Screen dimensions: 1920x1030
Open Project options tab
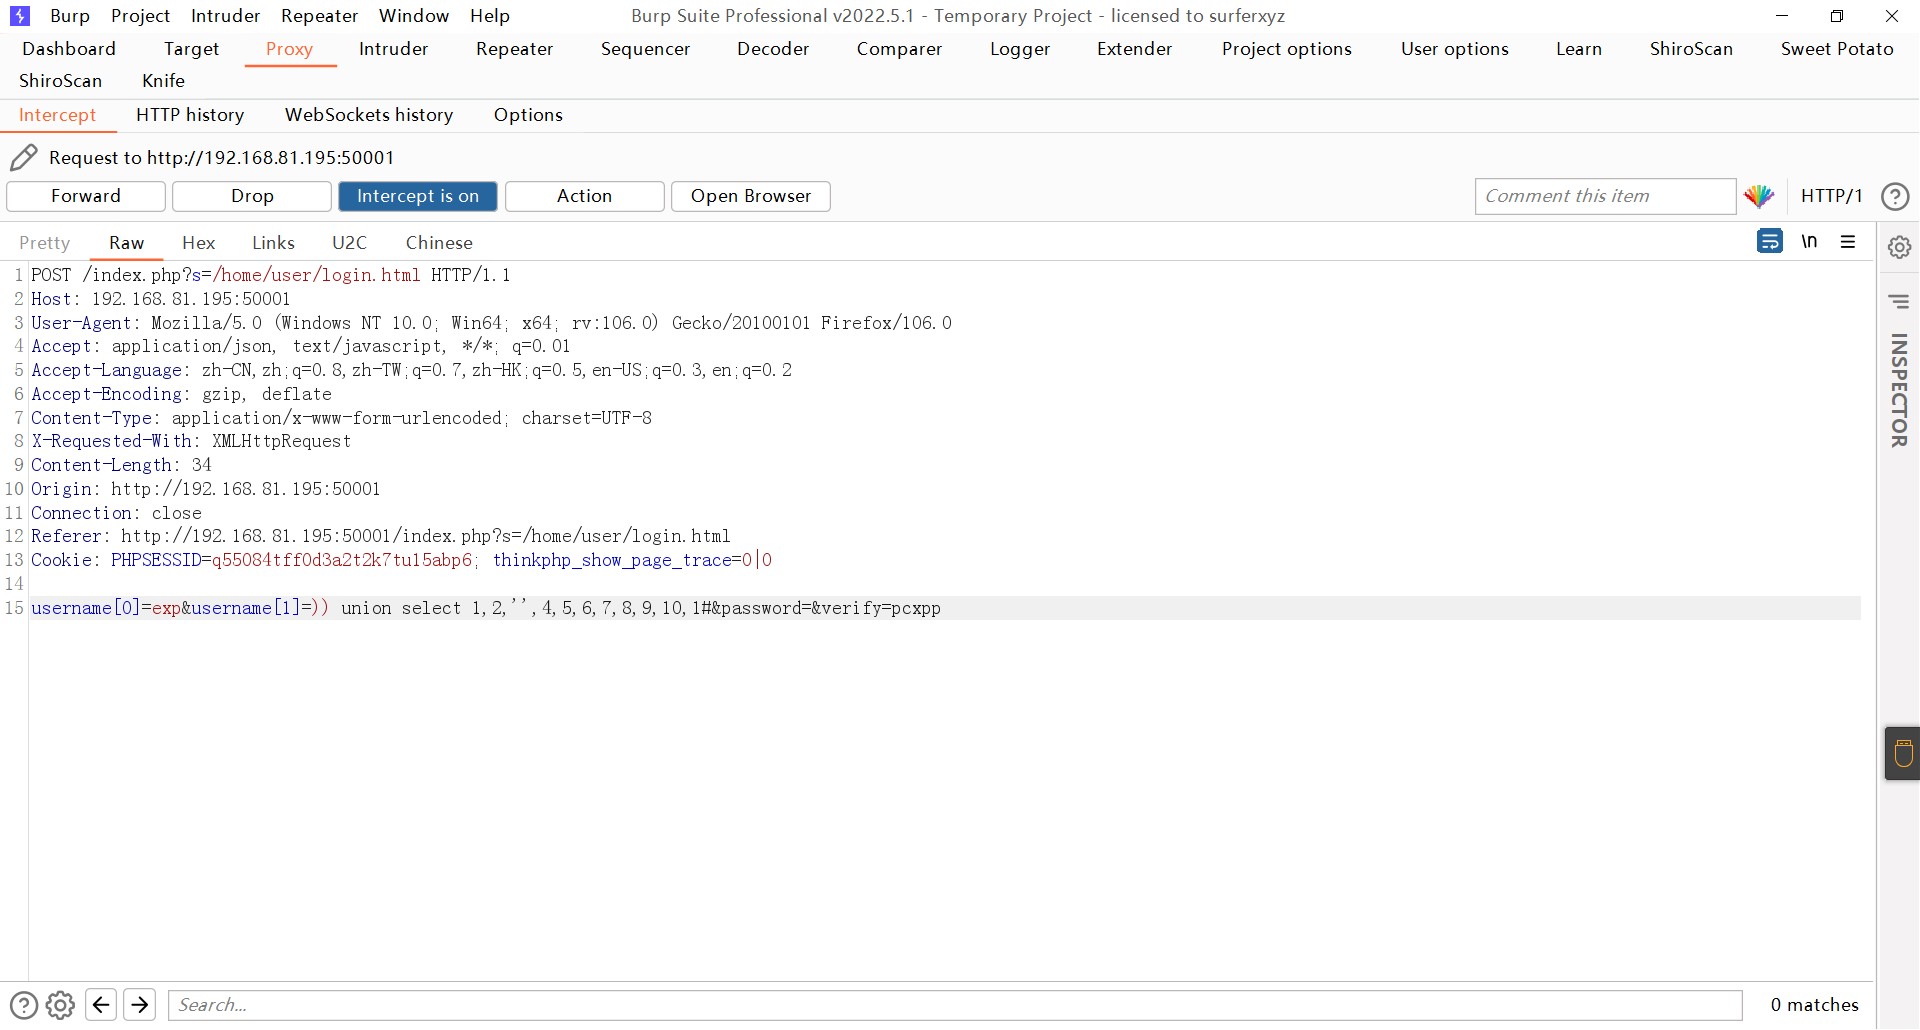1286,49
